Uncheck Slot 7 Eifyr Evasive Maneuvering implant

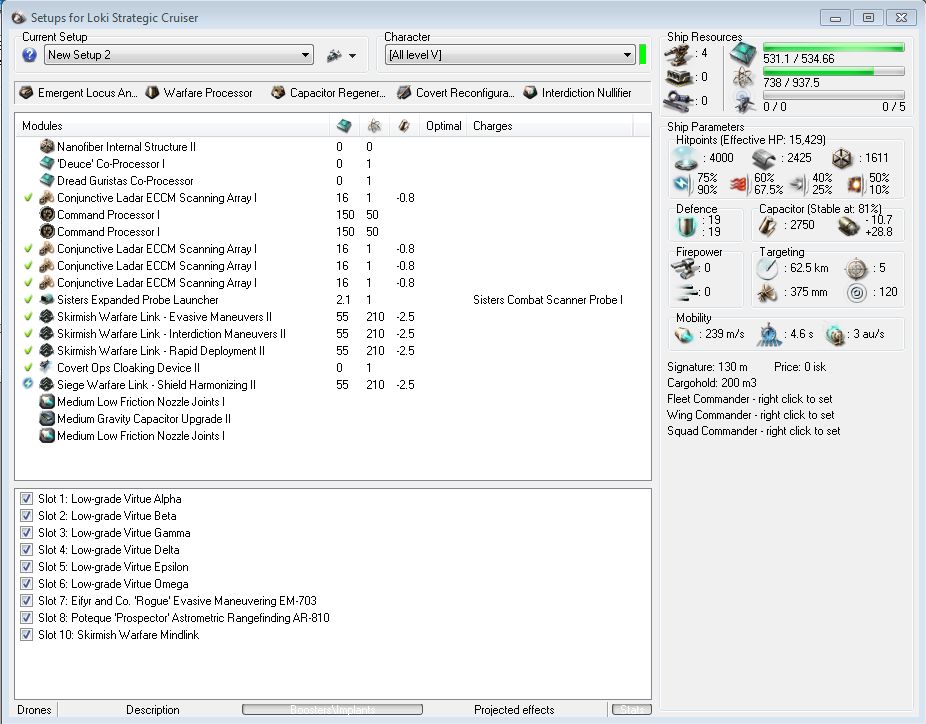pyautogui.click(x=27, y=601)
